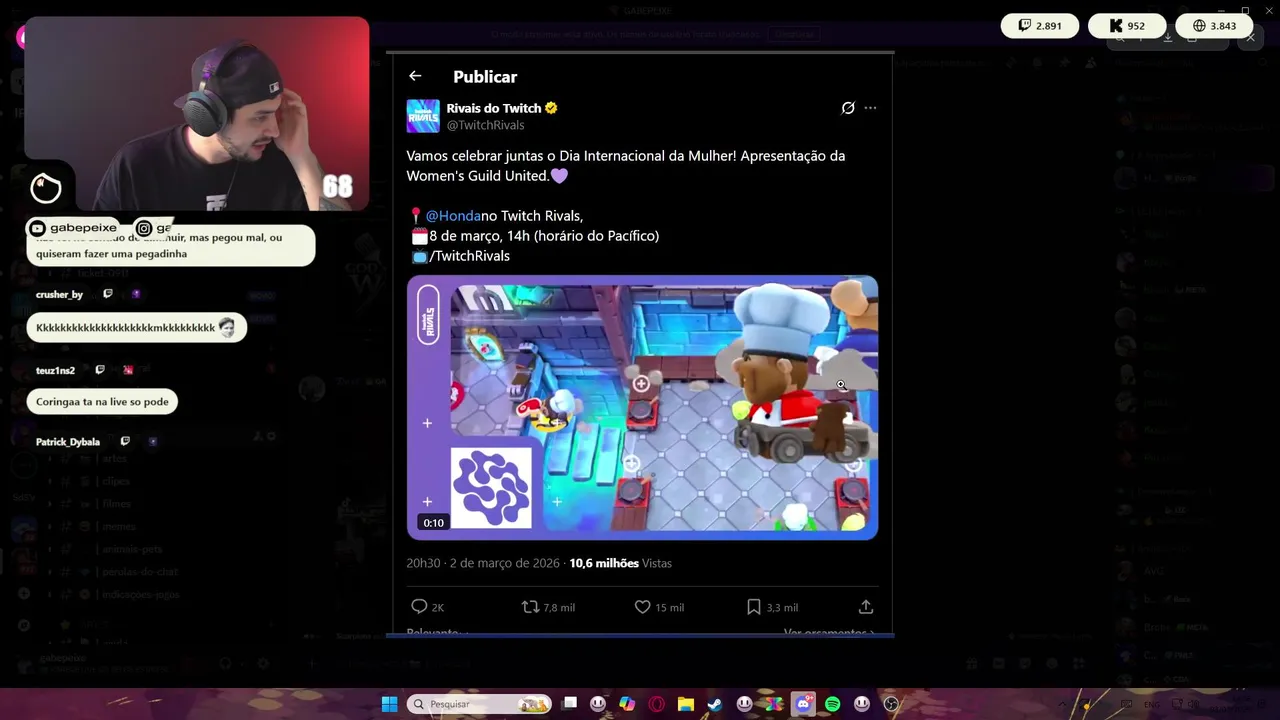
Task: Launch Copilot from the taskbar
Action: pos(627,704)
